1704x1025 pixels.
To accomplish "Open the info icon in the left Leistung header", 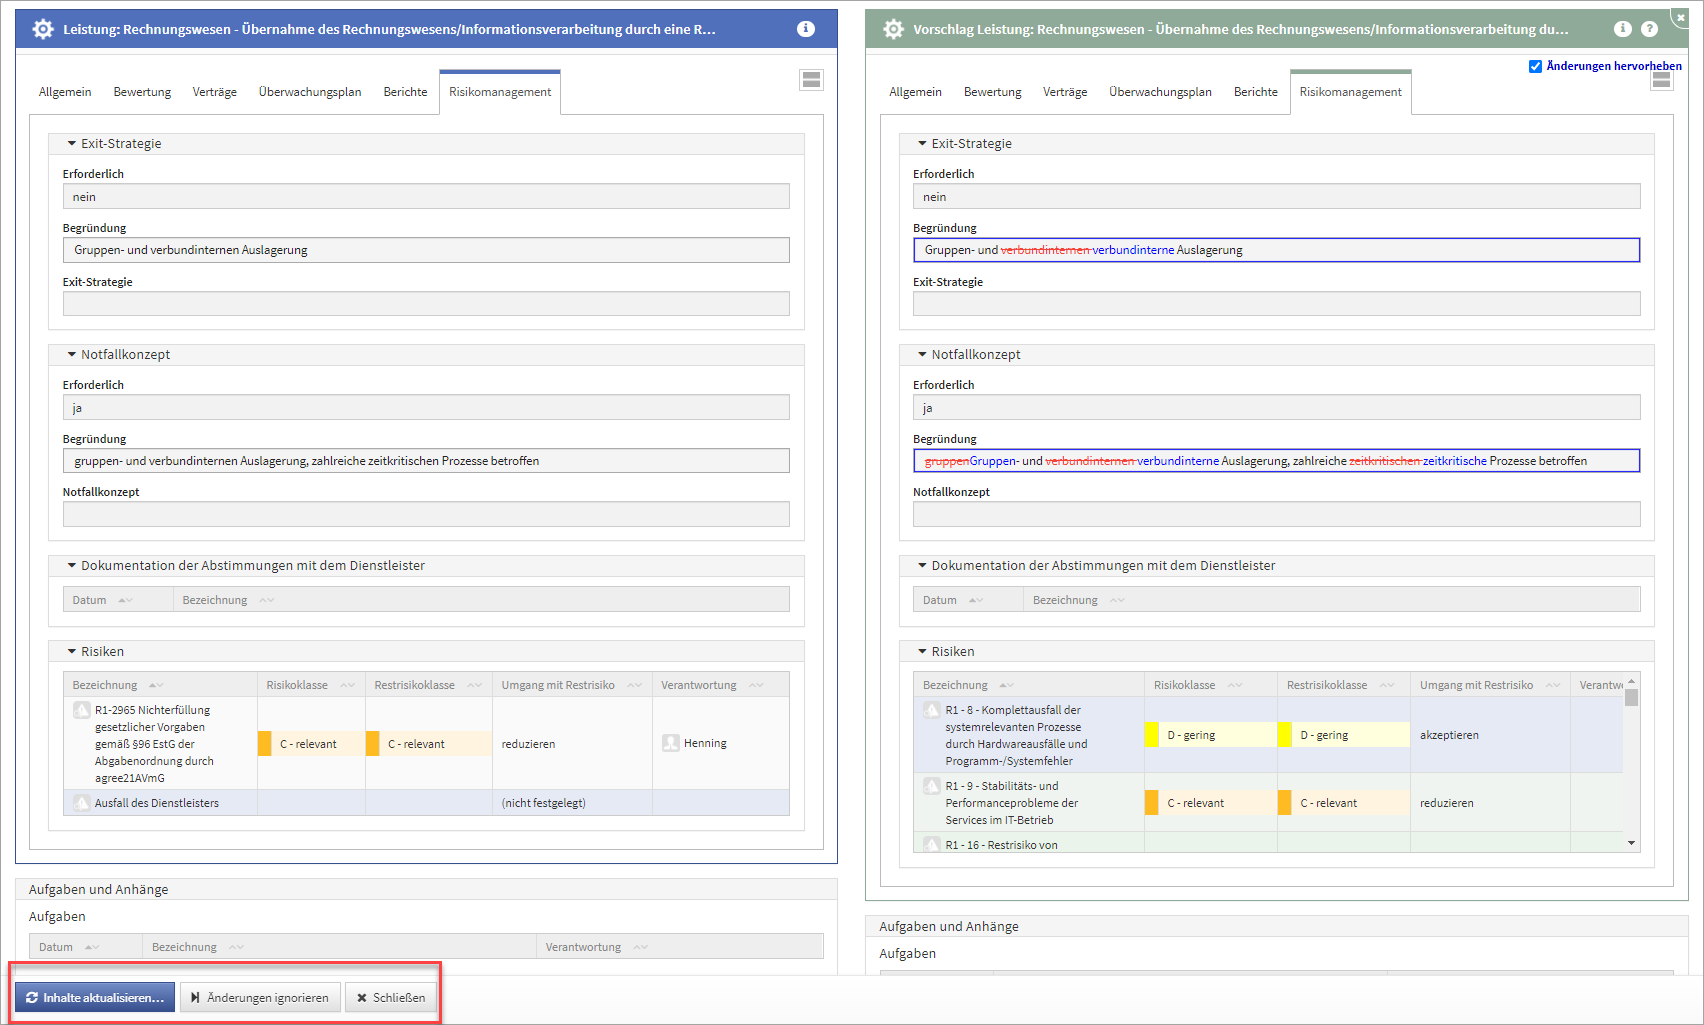I will coord(805,29).
